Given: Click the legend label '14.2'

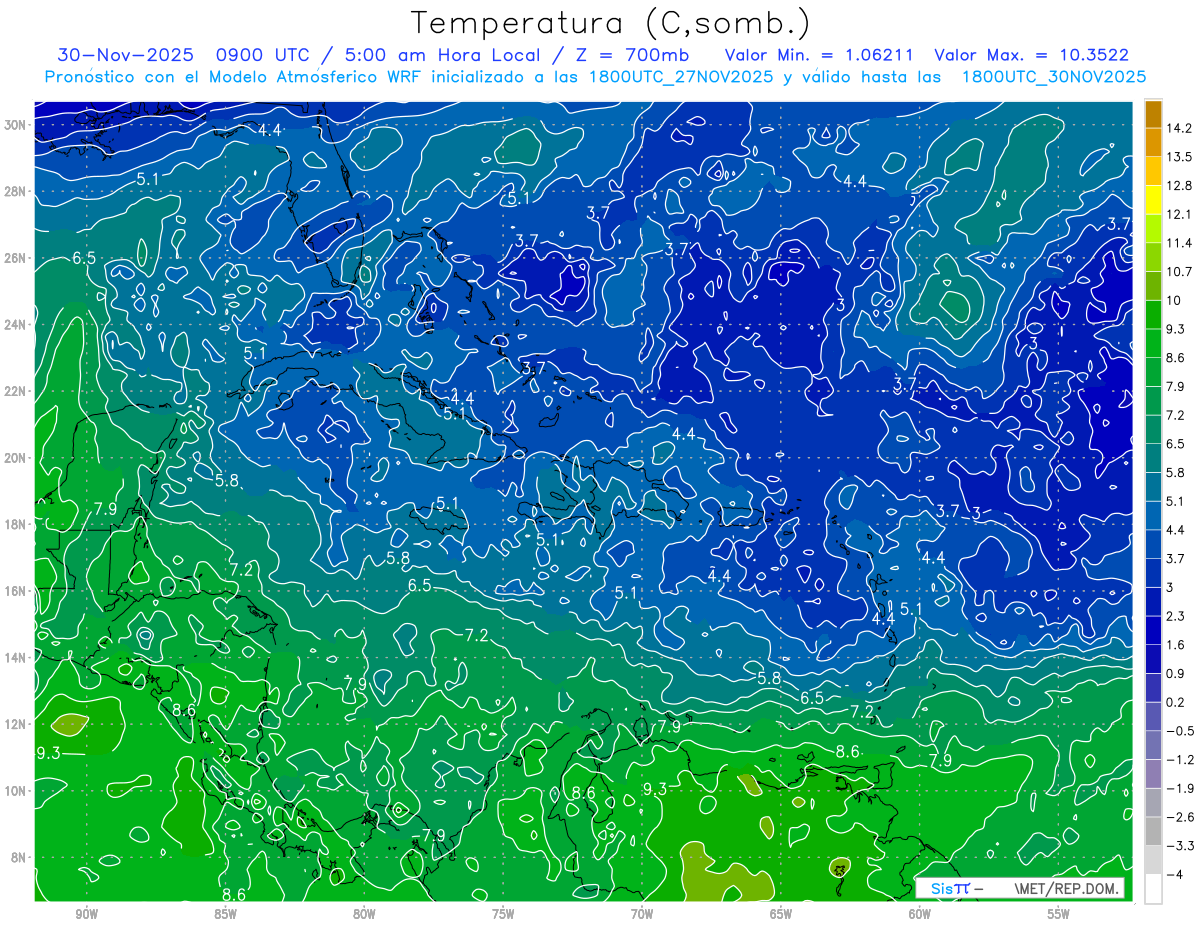Looking at the screenshot, I should coord(1180,128).
